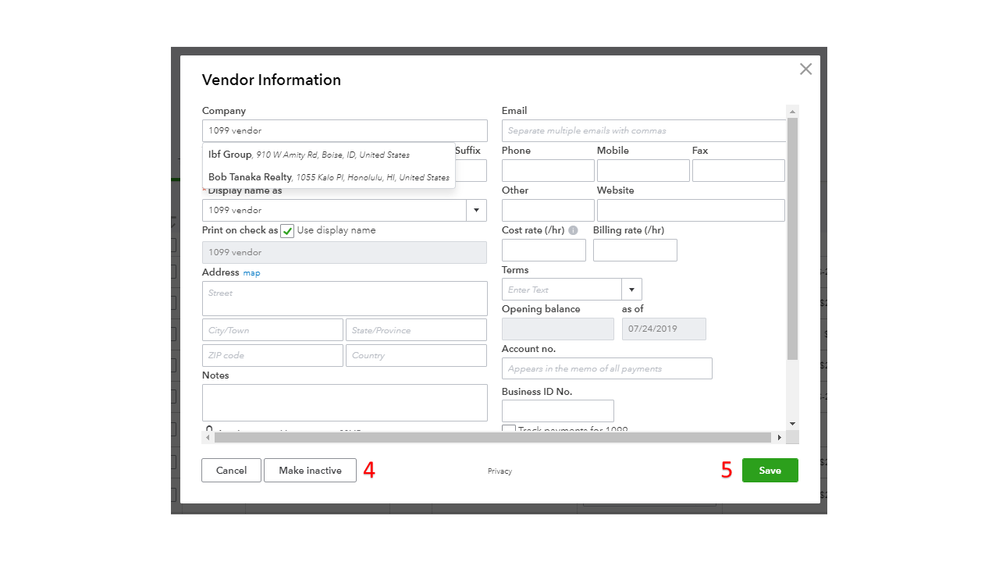Click the Cancel button
The height and width of the screenshot is (562, 999).
[x=231, y=470]
